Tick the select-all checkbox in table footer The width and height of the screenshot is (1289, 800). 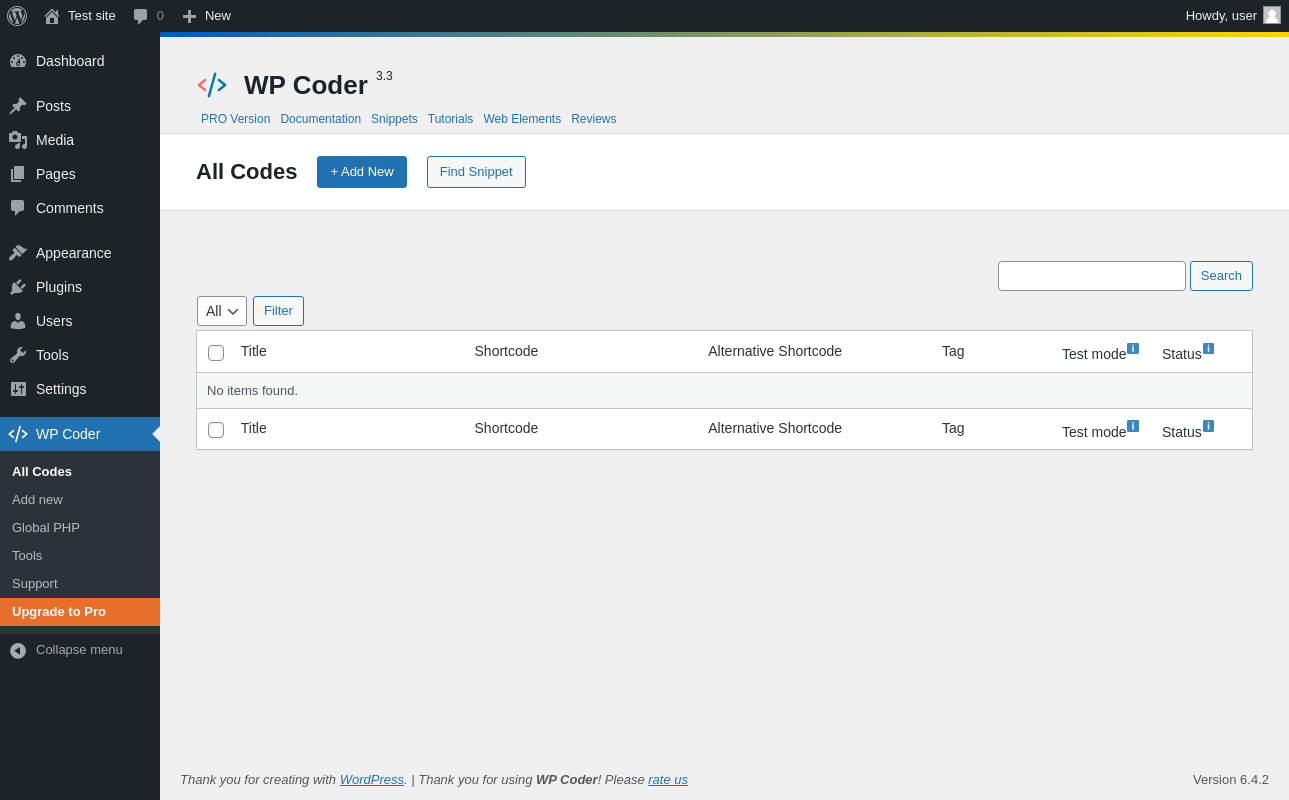pos(216,430)
